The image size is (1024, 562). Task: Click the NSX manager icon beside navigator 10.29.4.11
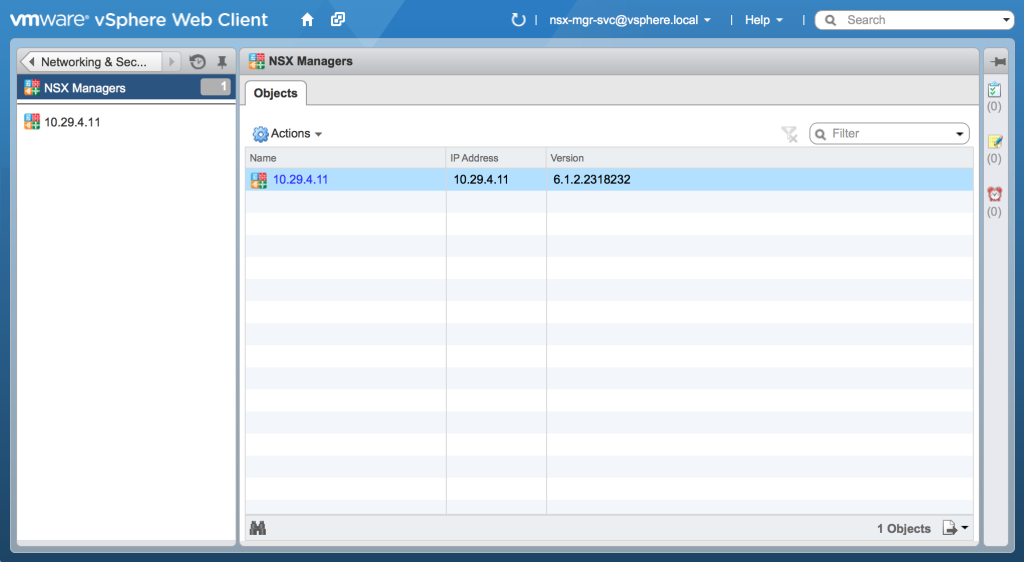32,121
